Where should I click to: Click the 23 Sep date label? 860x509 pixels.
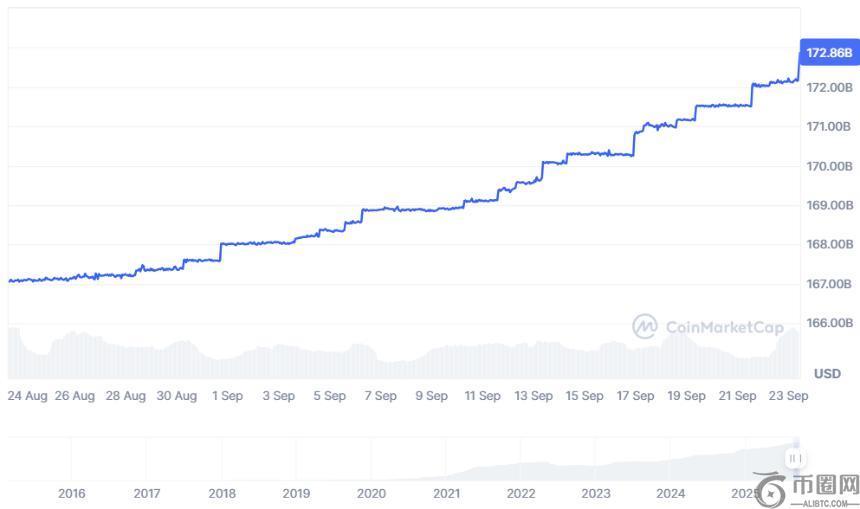tap(790, 396)
